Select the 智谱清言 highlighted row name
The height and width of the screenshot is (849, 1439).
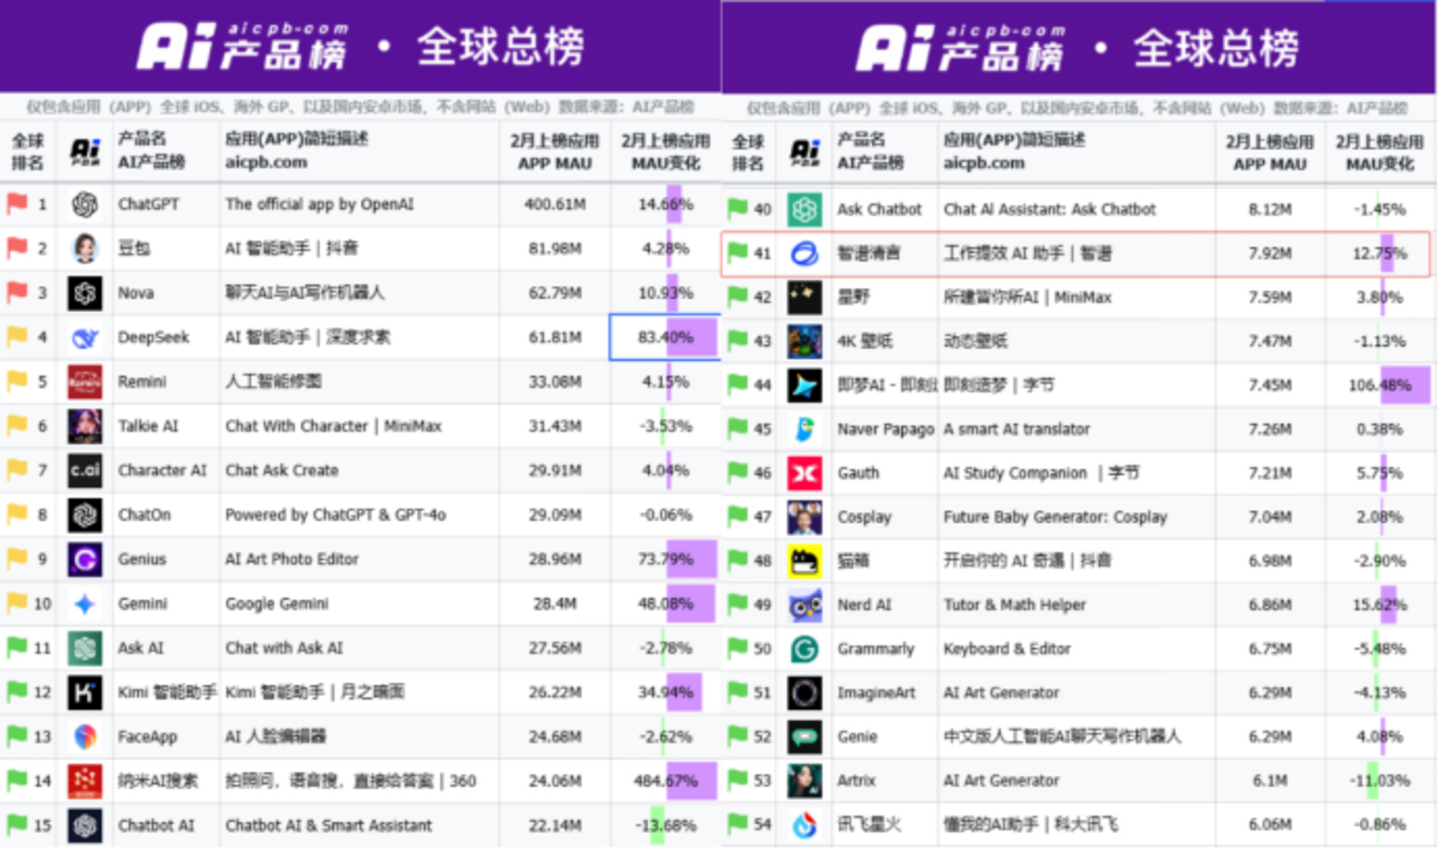[868, 254]
